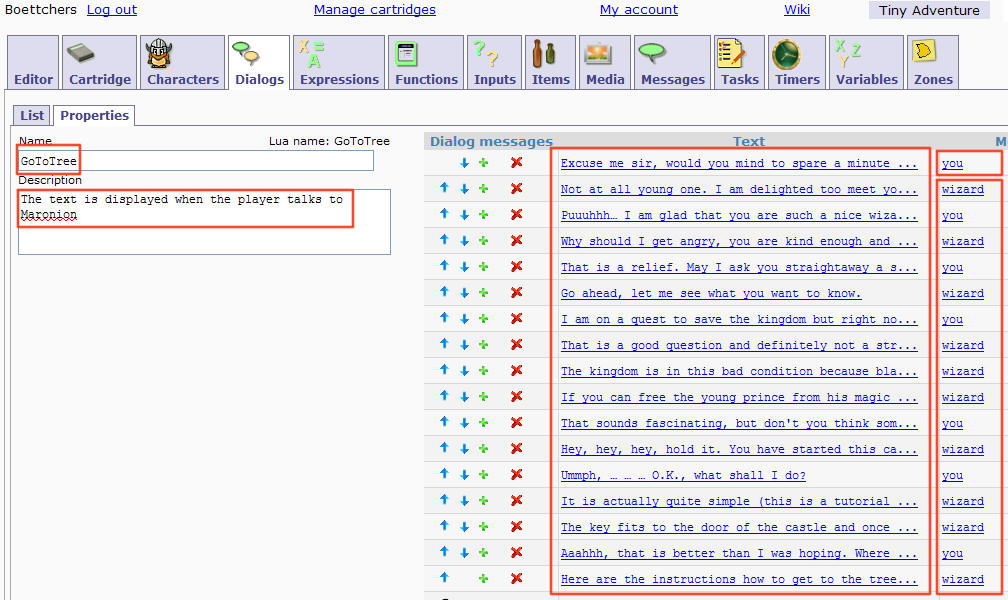This screenshot has width=1008, height=600.
Task: Open the Tasks tab with checklist icon
Action: click(739, 63)
